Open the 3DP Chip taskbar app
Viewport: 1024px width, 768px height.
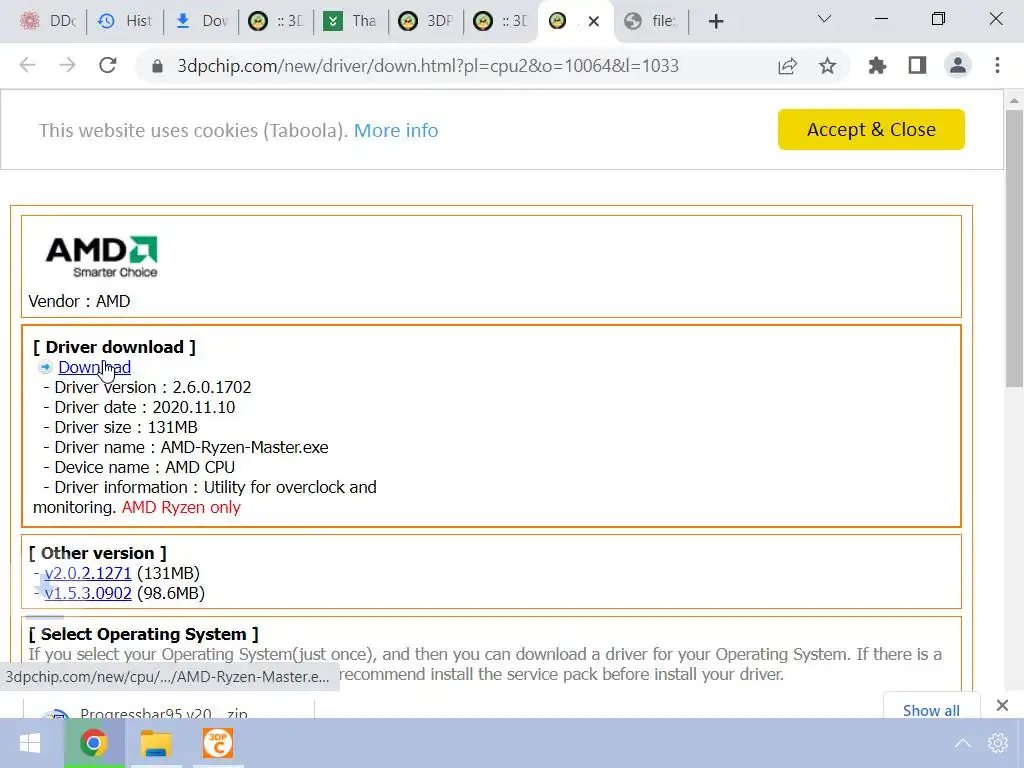point(217,743)
